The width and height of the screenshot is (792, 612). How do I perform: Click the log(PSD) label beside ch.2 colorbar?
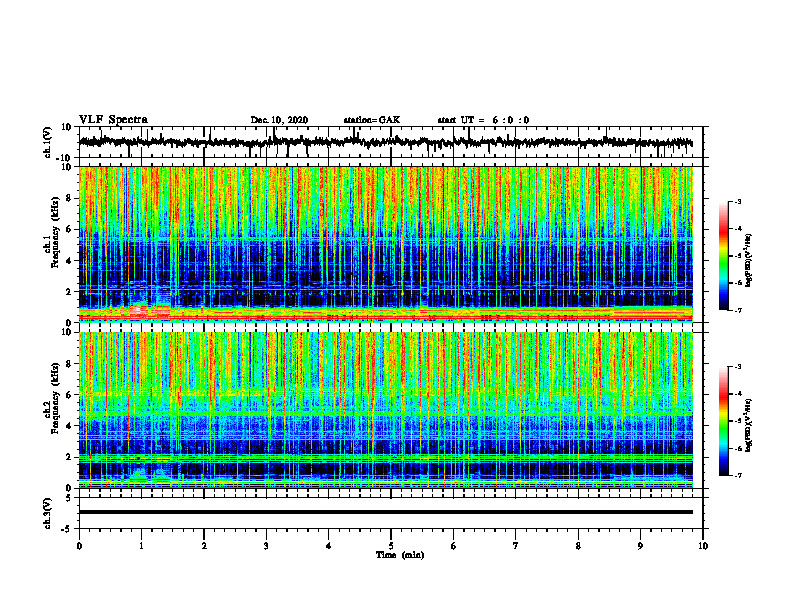click(x=749, y=425)
